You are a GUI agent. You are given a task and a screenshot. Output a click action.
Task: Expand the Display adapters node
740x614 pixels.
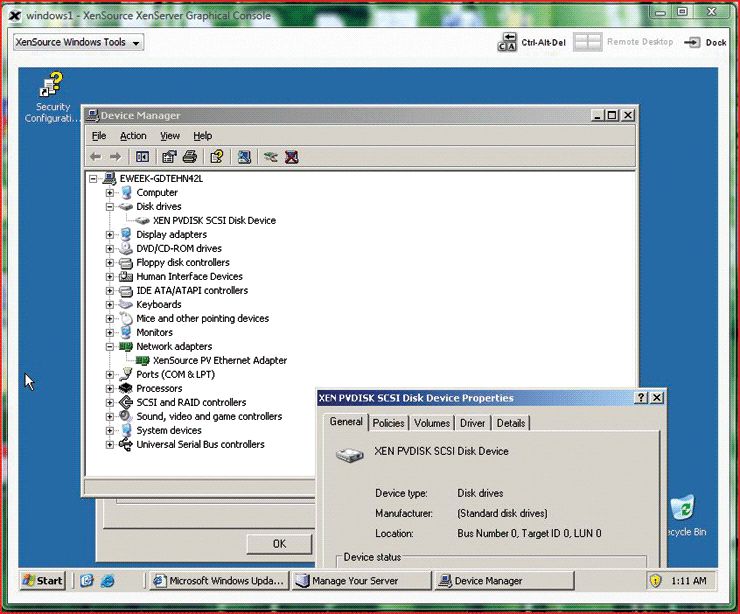pos(109,235)
